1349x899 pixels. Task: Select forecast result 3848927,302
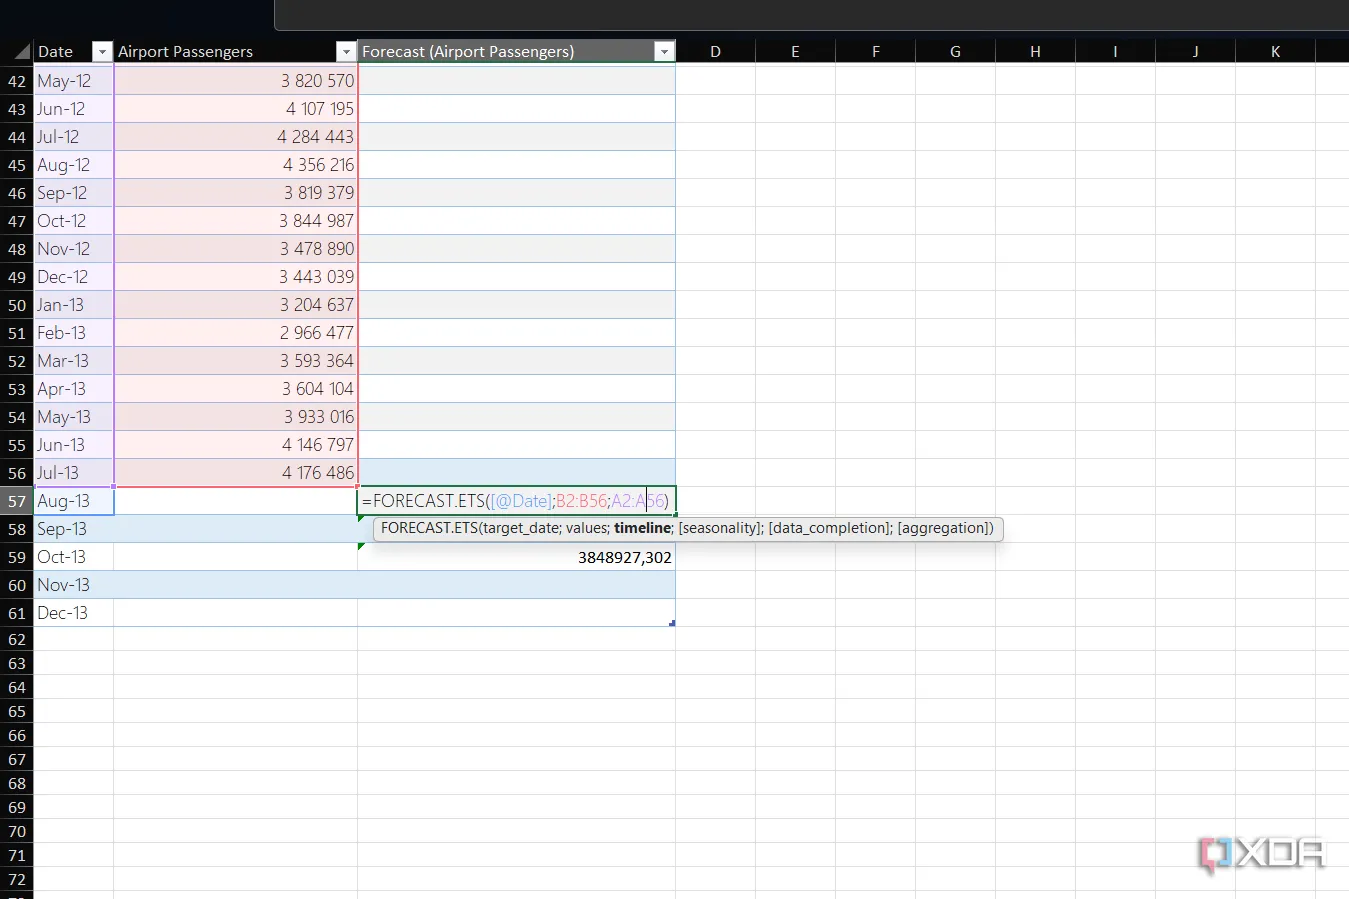click(516, 557)
